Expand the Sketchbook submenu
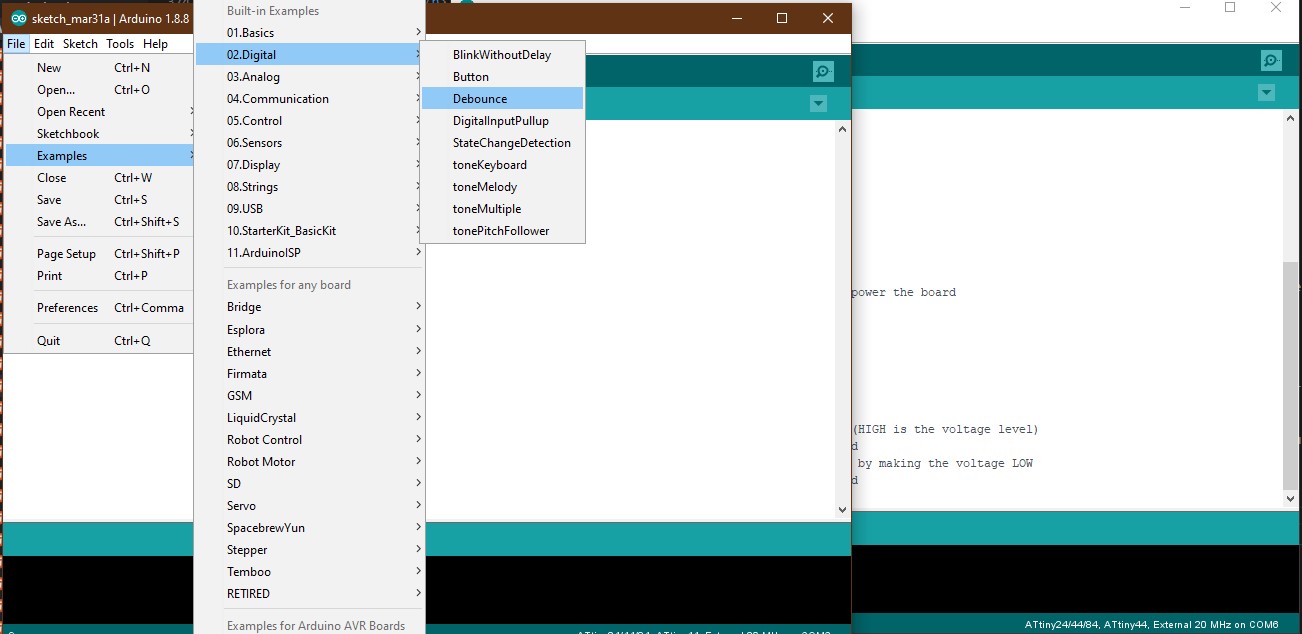The width and height of the screenshot is (1302, 634). click(x=99, y=134)
